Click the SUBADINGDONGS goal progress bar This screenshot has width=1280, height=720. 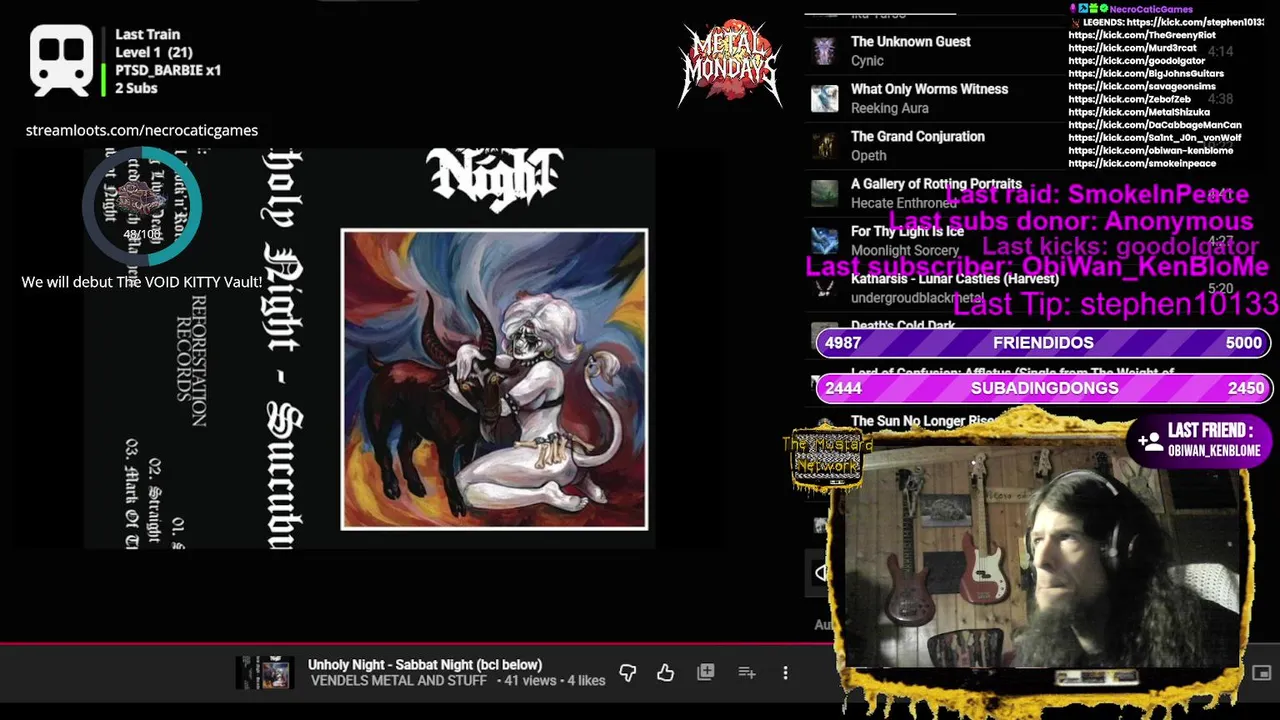[x=1044, y=388]
